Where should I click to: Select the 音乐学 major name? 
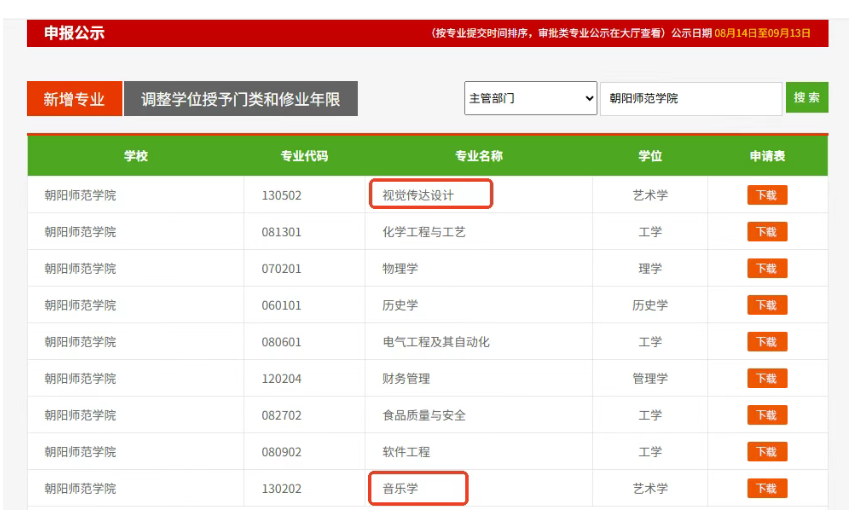coord(400,489)
